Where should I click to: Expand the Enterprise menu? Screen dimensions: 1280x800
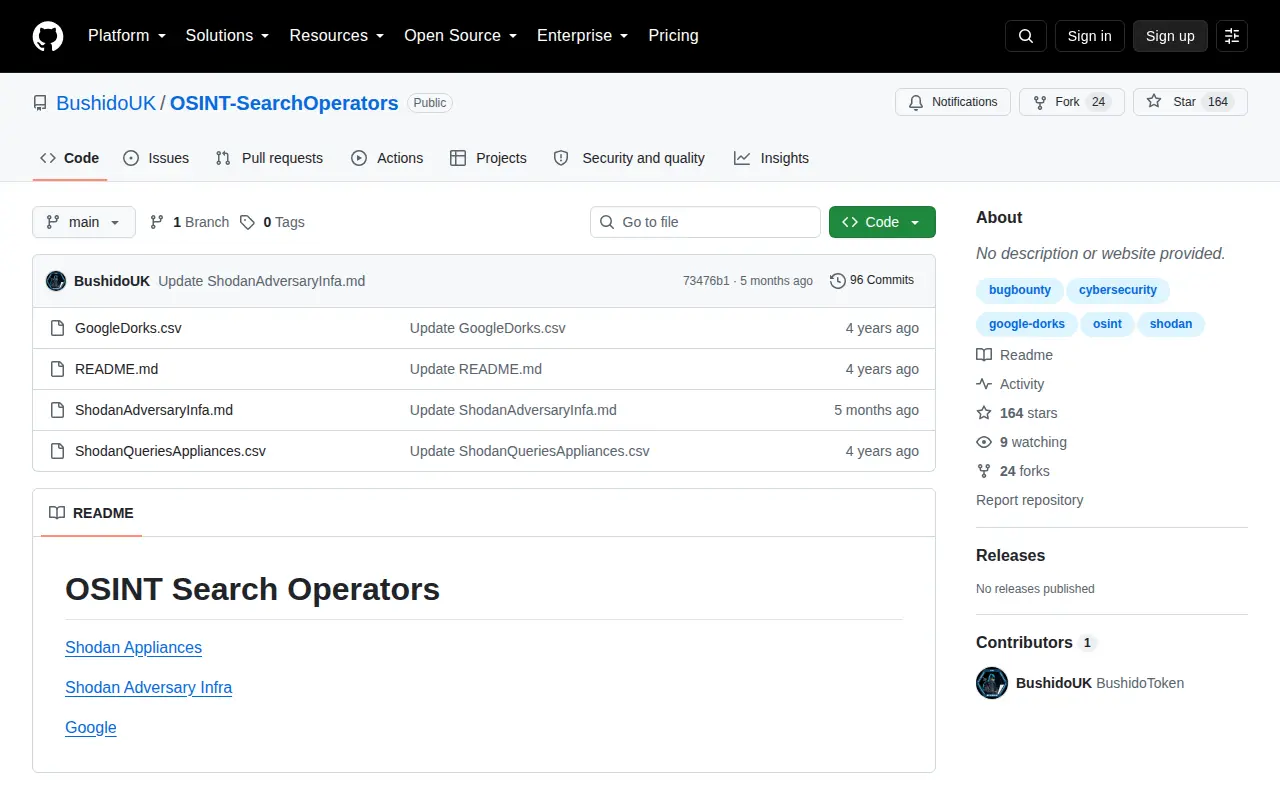(x=583, y=36)
